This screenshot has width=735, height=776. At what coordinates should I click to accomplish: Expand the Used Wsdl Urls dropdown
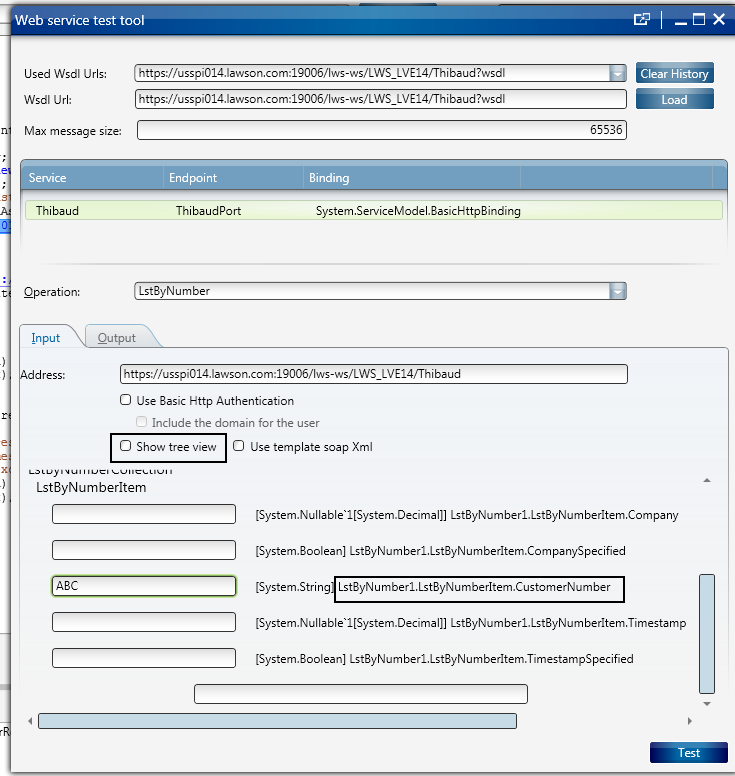(617, 73)
